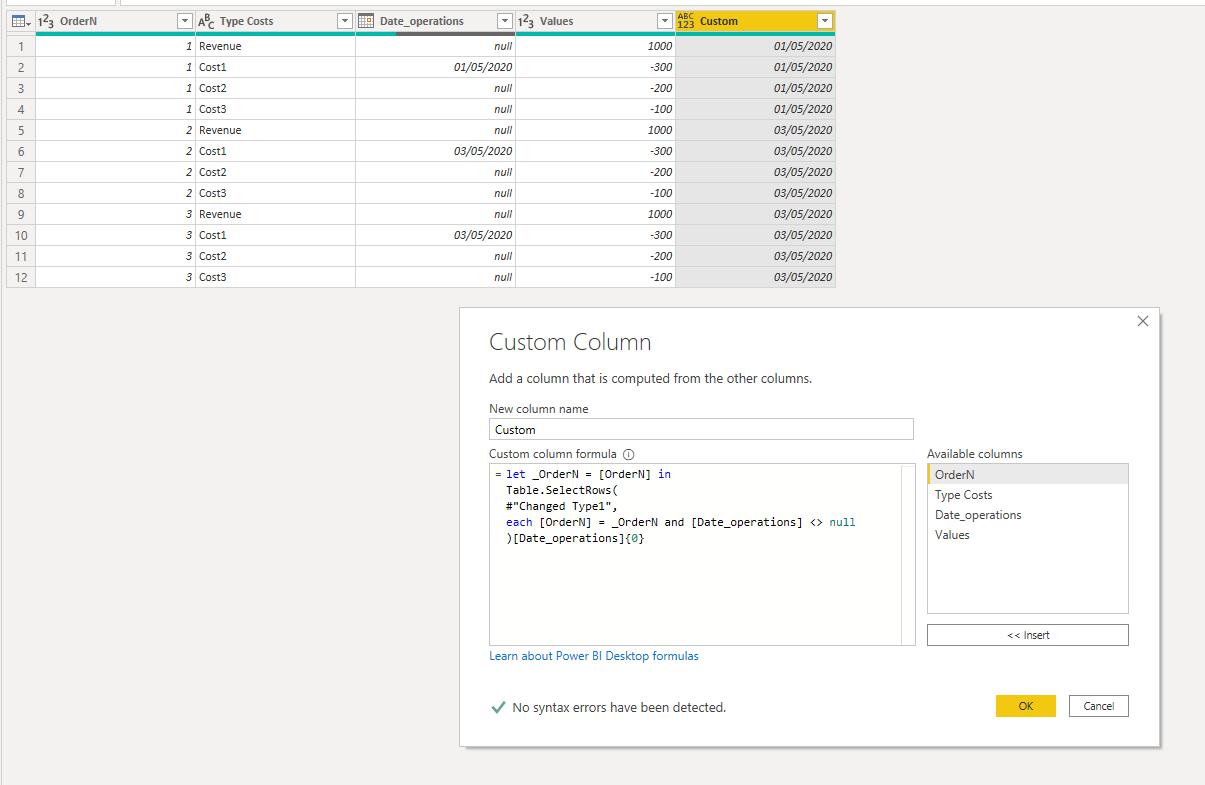Screen dimensions: 1205x785
Task: Select the Date_operations column header
Action: coord(435,21)
